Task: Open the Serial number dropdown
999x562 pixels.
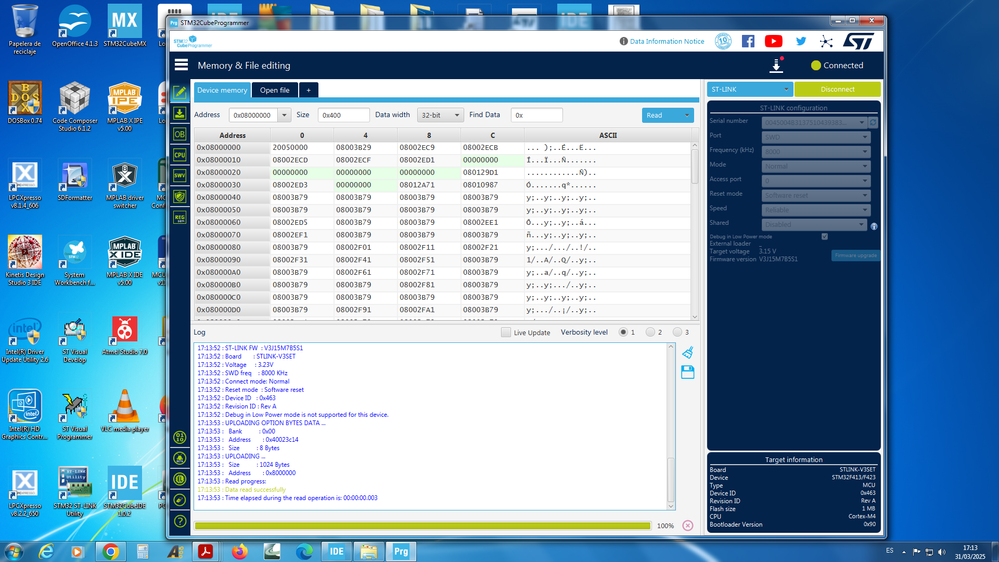Action: [x=815, y=122]
